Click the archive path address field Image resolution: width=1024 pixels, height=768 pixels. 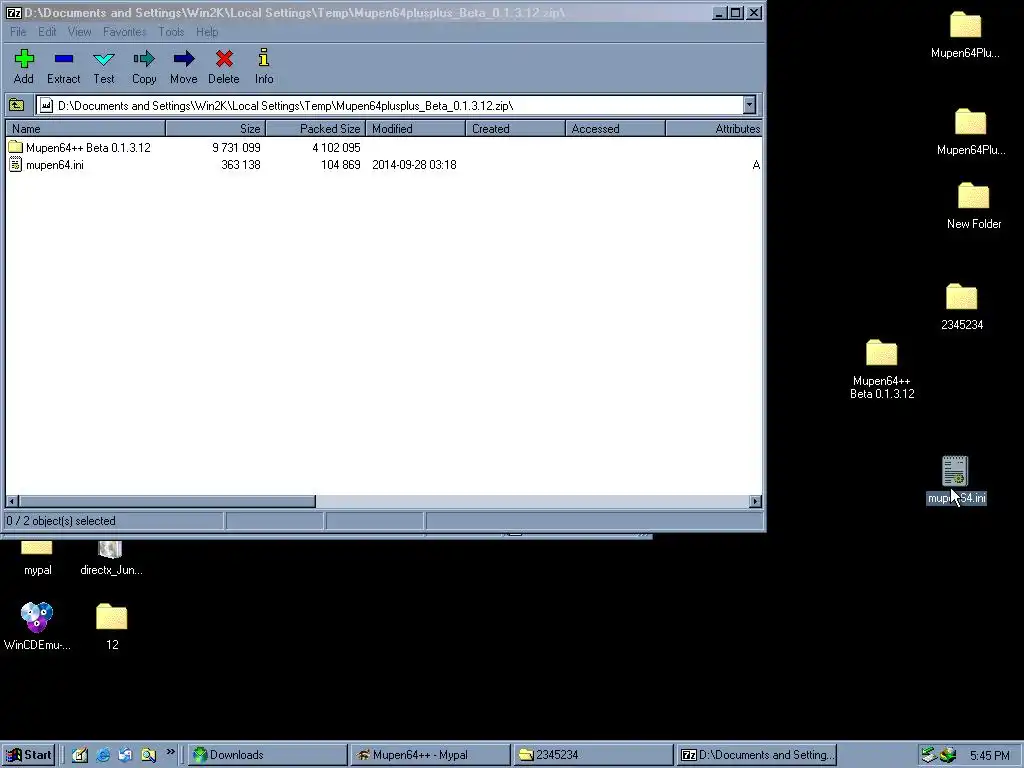390,105
